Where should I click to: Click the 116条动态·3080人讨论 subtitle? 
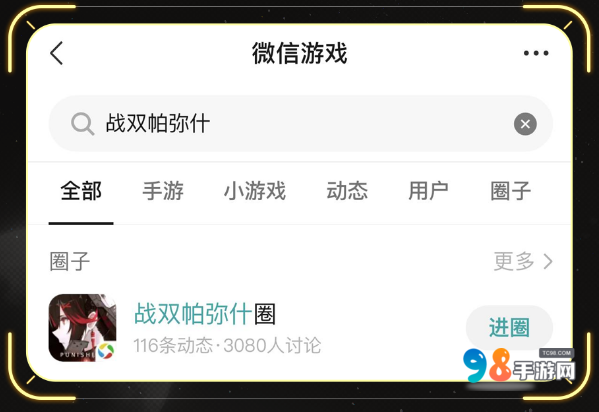227,345
